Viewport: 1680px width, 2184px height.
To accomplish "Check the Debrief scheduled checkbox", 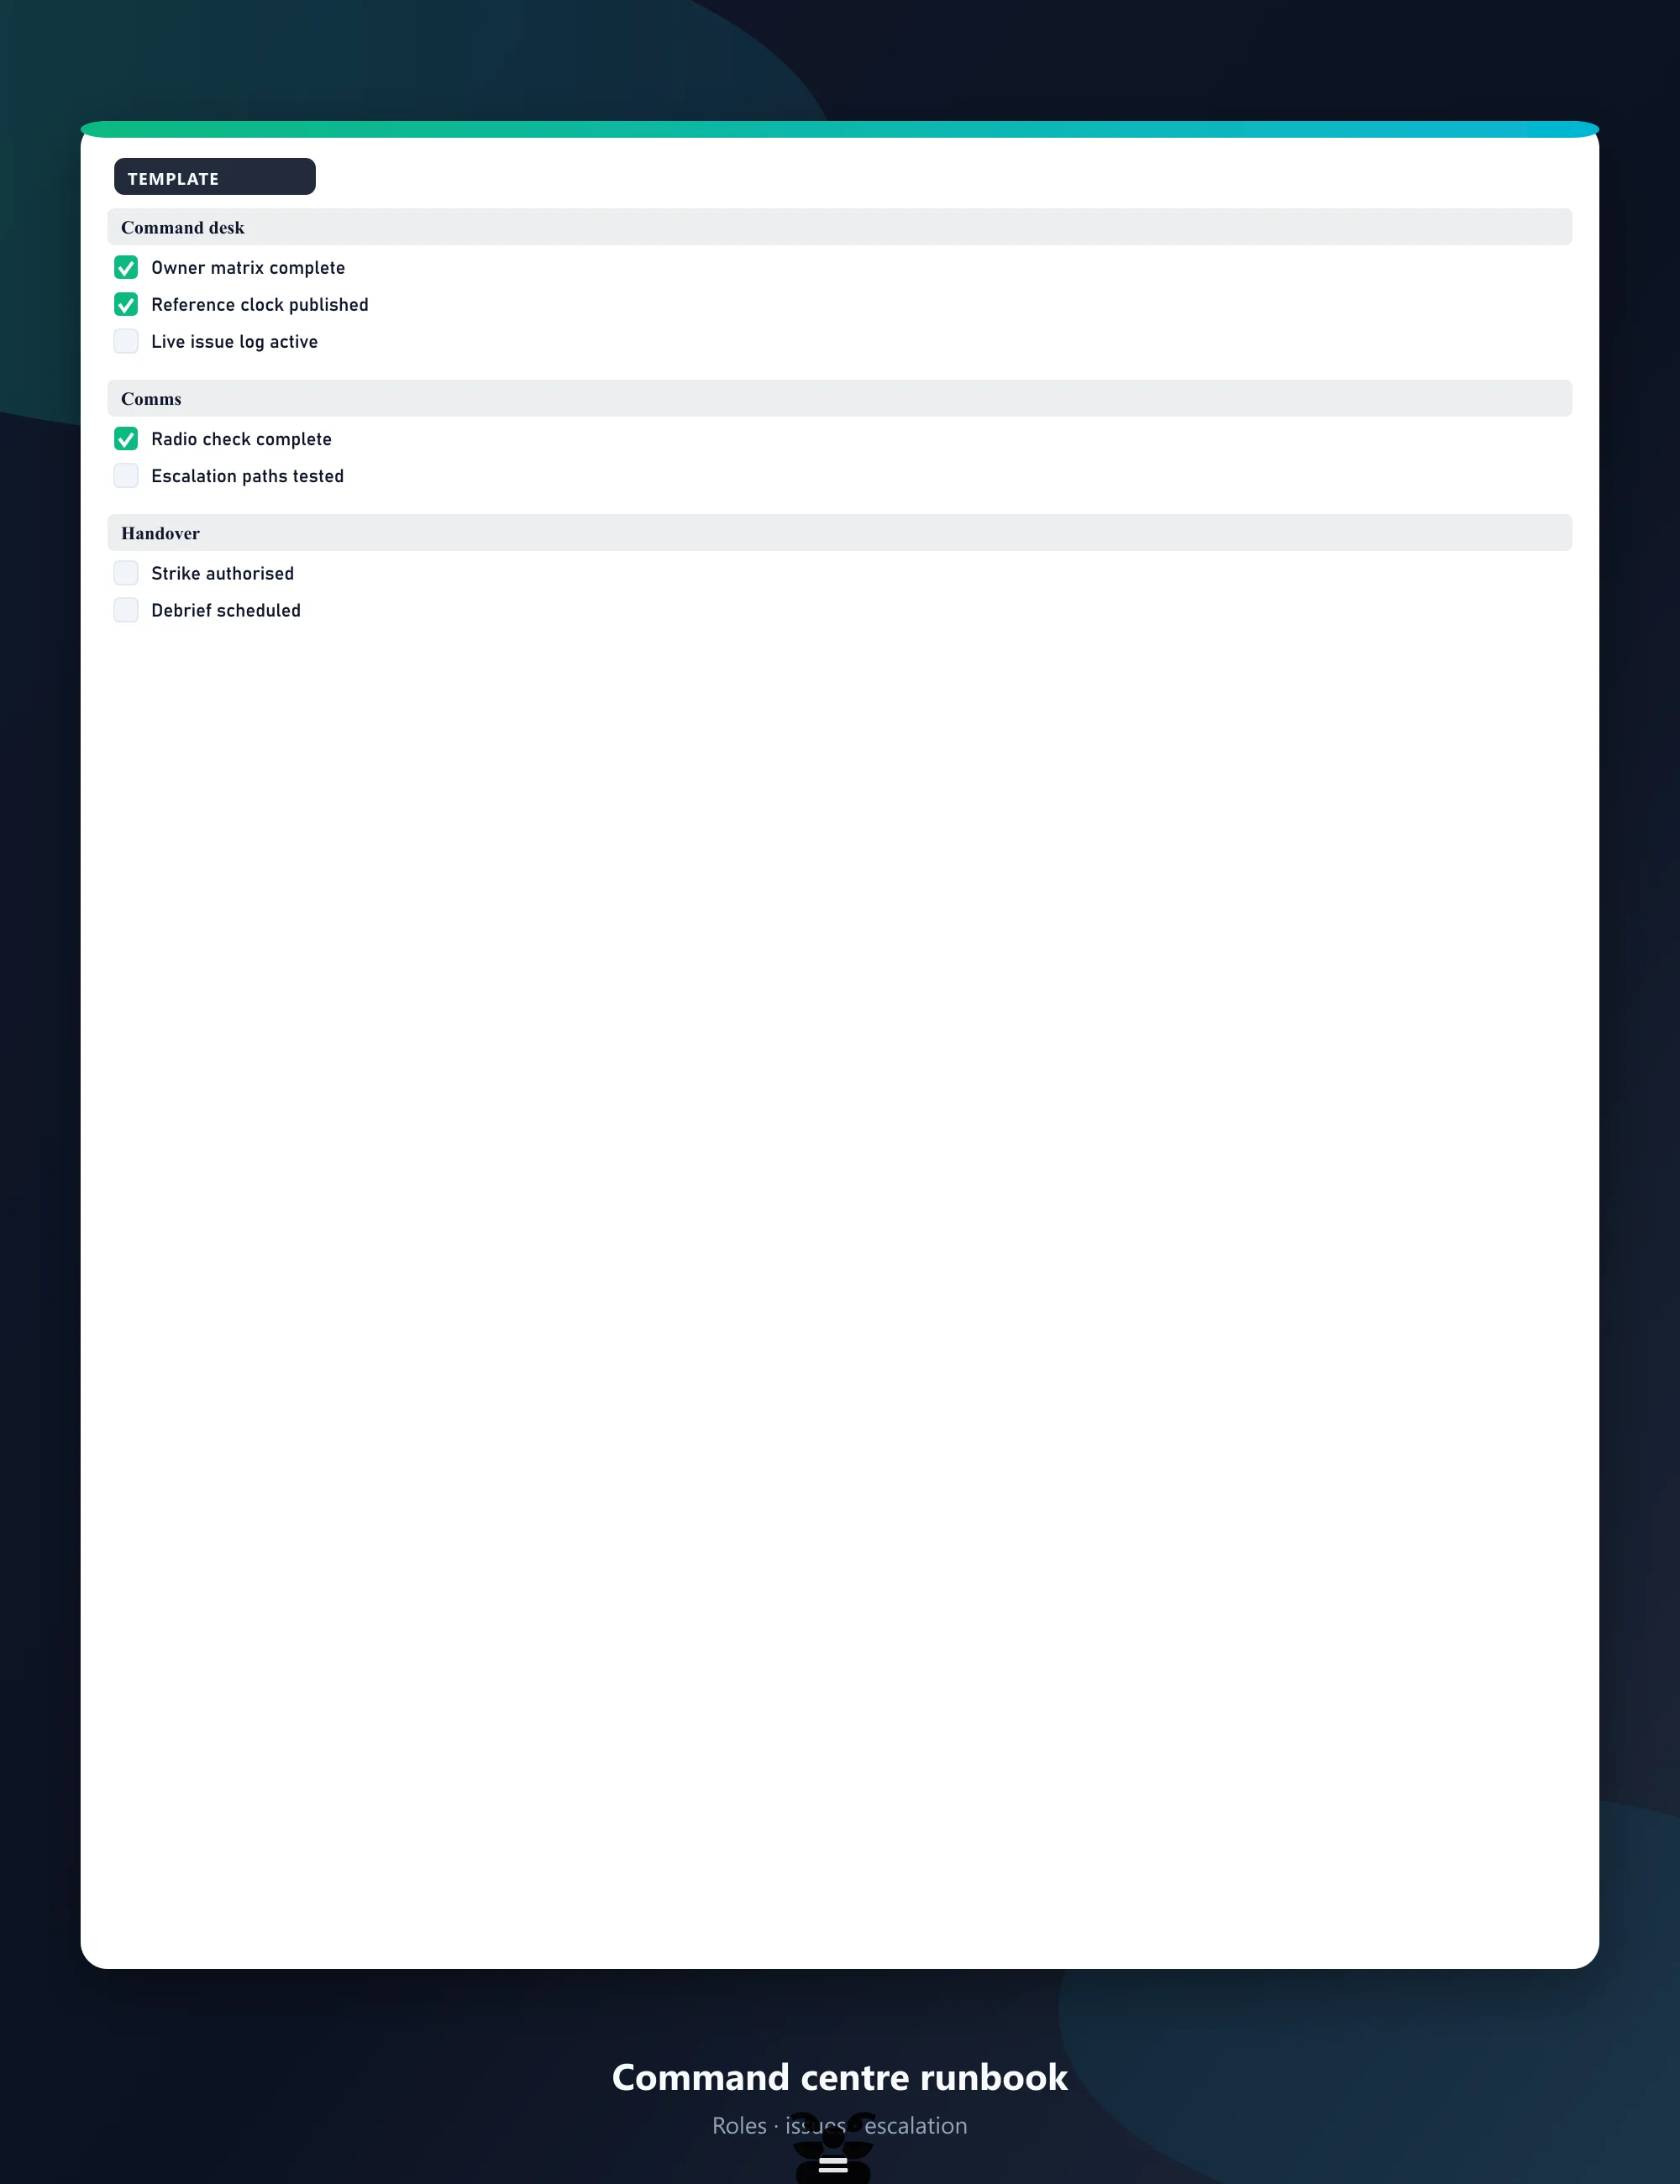I will 126,610.
